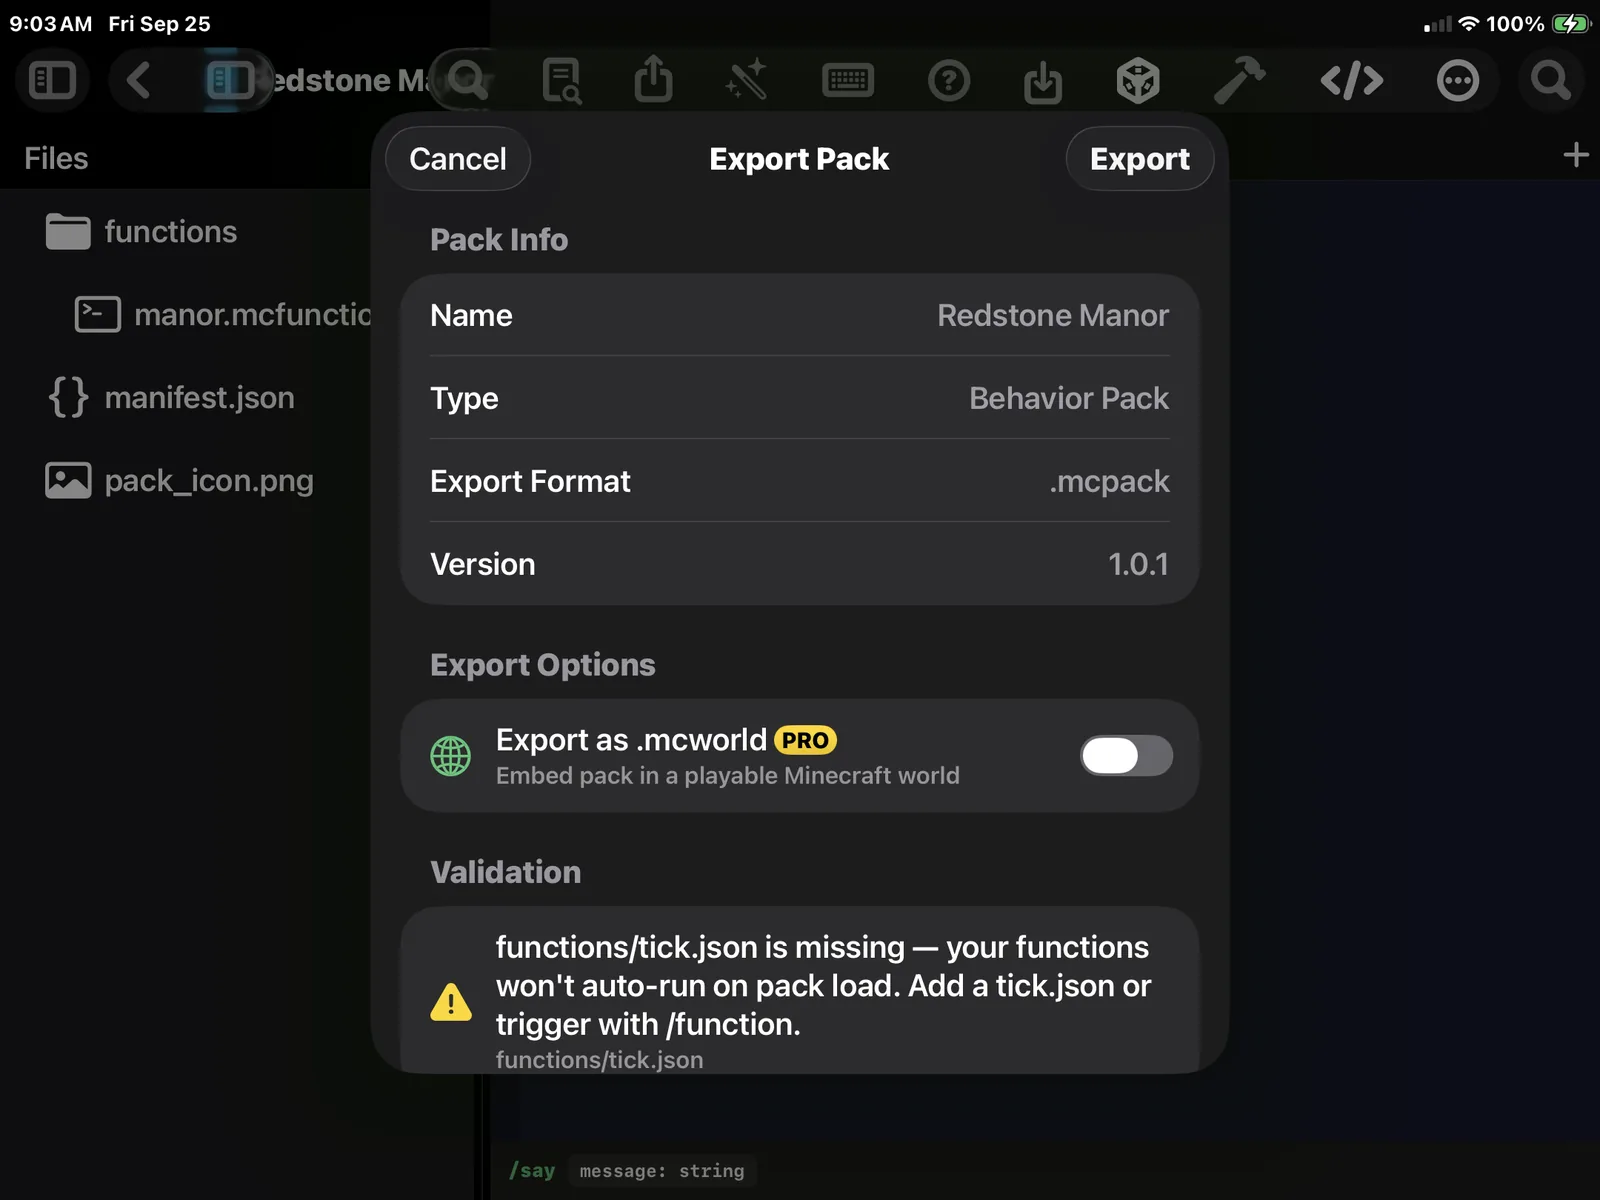The image size is (1600, 1200).
Task: Select the hammer build tool
Action: click(1239, 80)
